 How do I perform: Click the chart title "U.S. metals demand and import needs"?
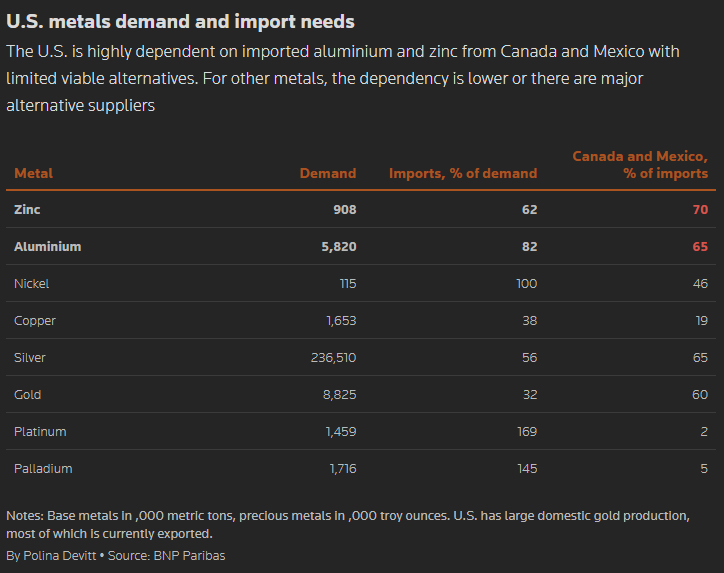click(180, 21)
